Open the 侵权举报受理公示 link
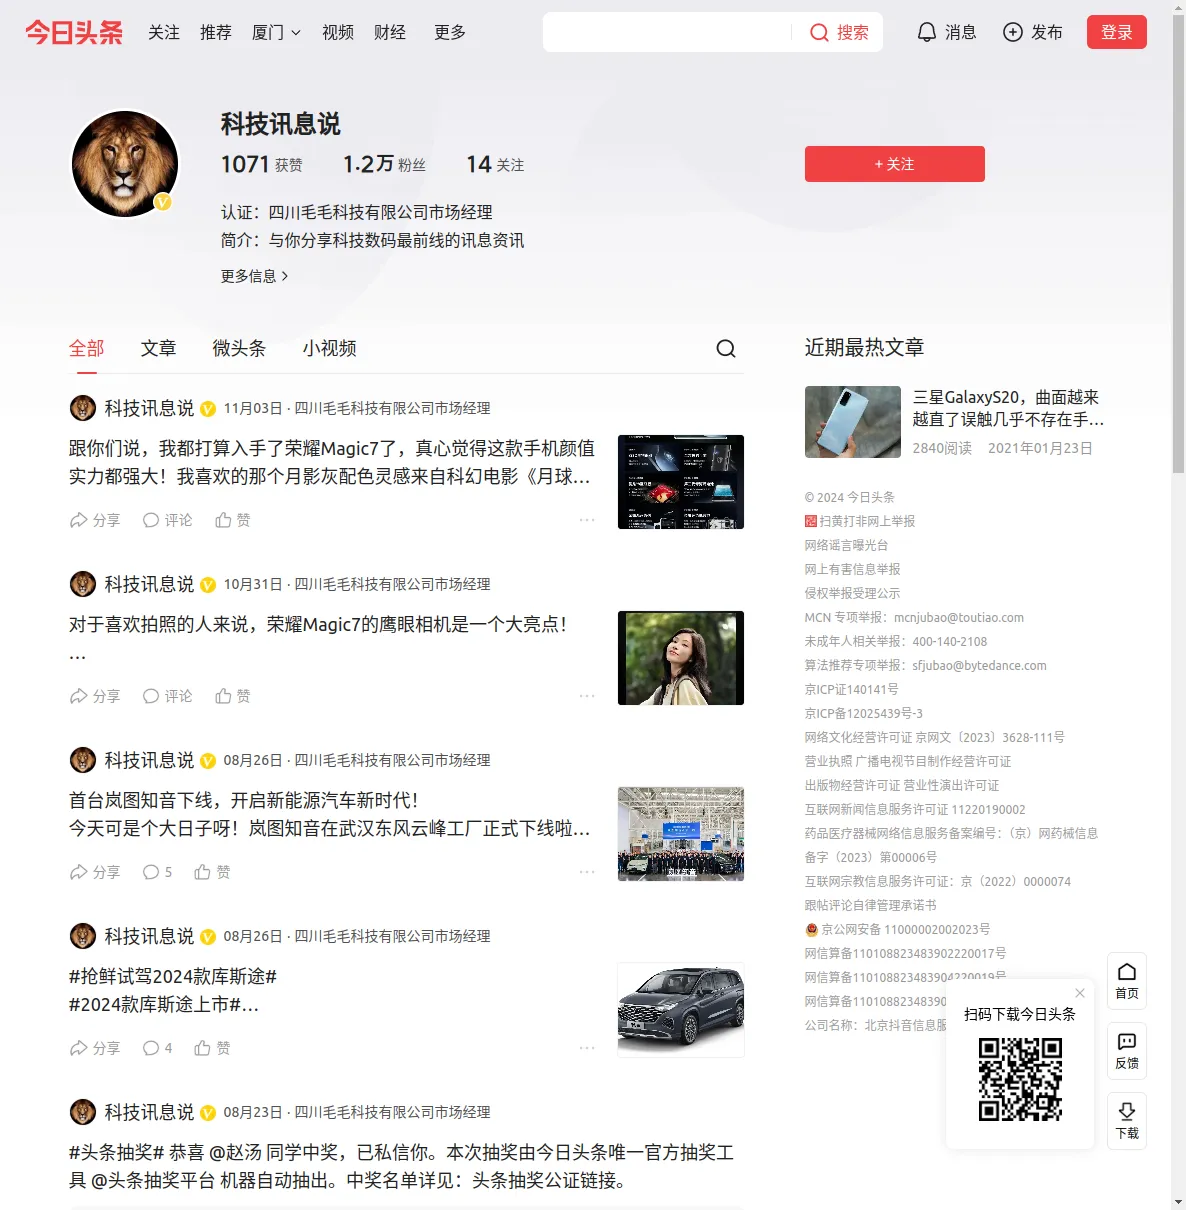The image size is (1186, 1210). [x=853, y=593]
